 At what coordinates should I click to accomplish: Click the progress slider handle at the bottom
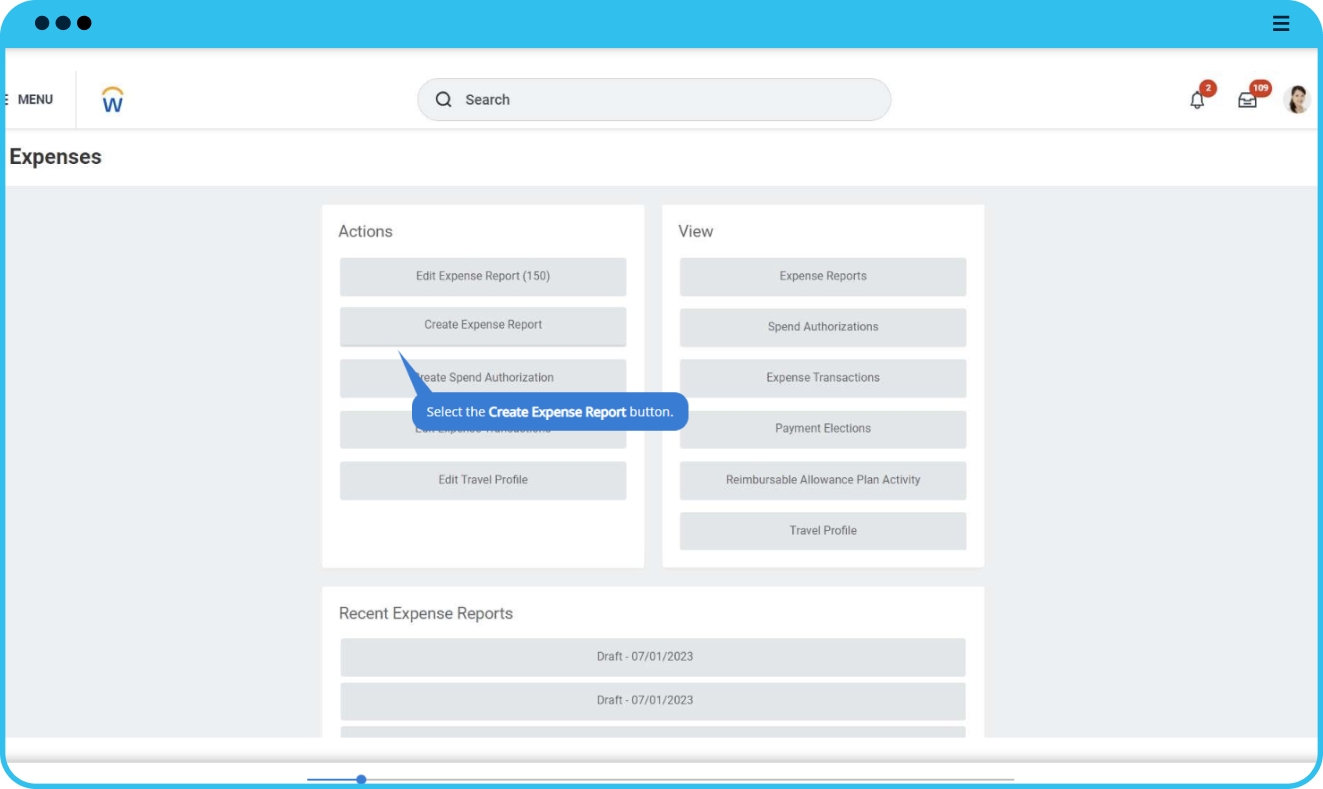(x=361, y=779)
